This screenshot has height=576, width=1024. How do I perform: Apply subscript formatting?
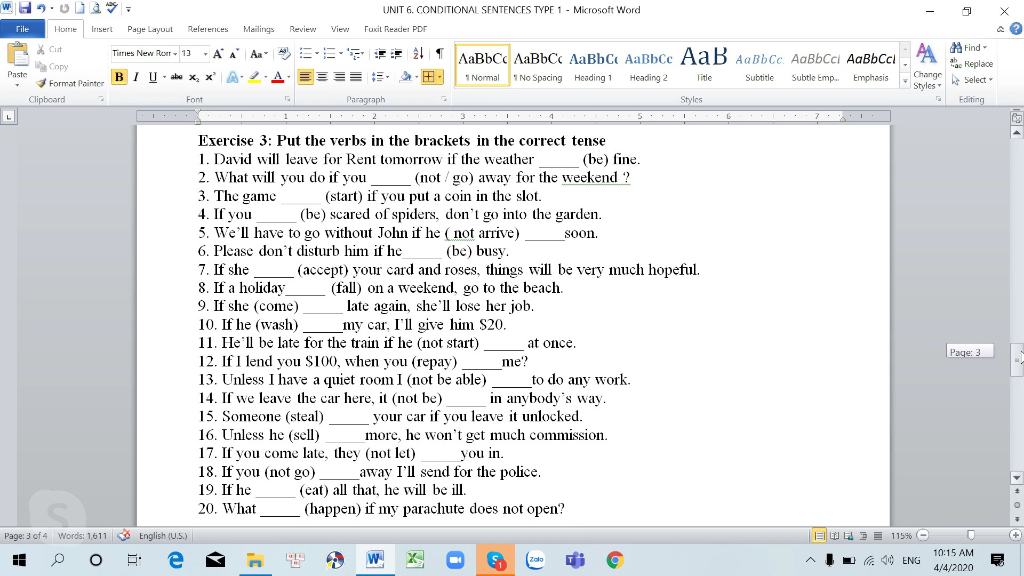click(x=194, y=77)
